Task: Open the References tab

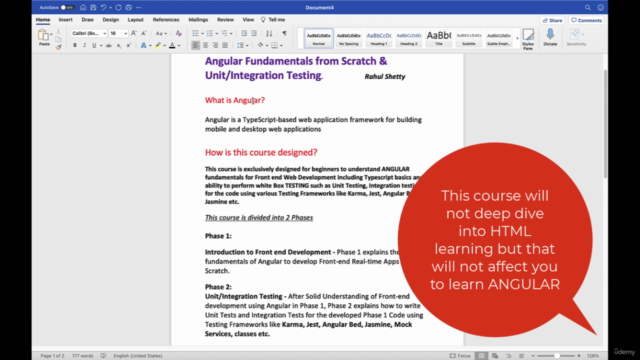Action: tap(166, 20)
